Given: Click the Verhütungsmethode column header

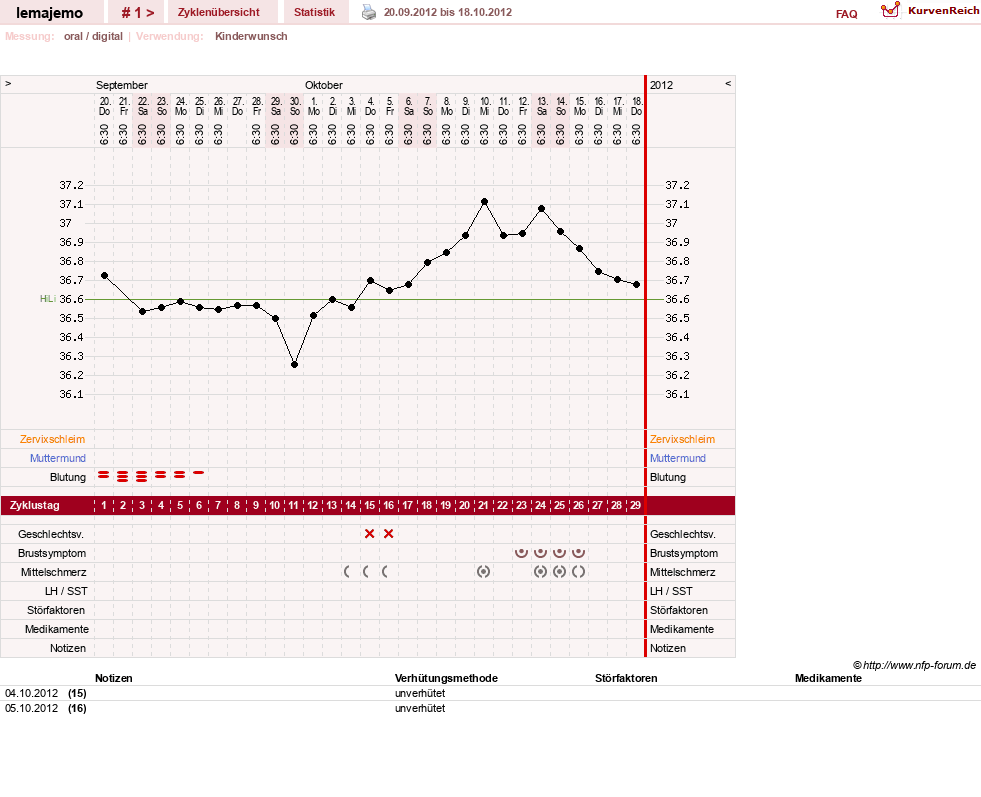Looking at the screenshot, I should coord(447,678).
